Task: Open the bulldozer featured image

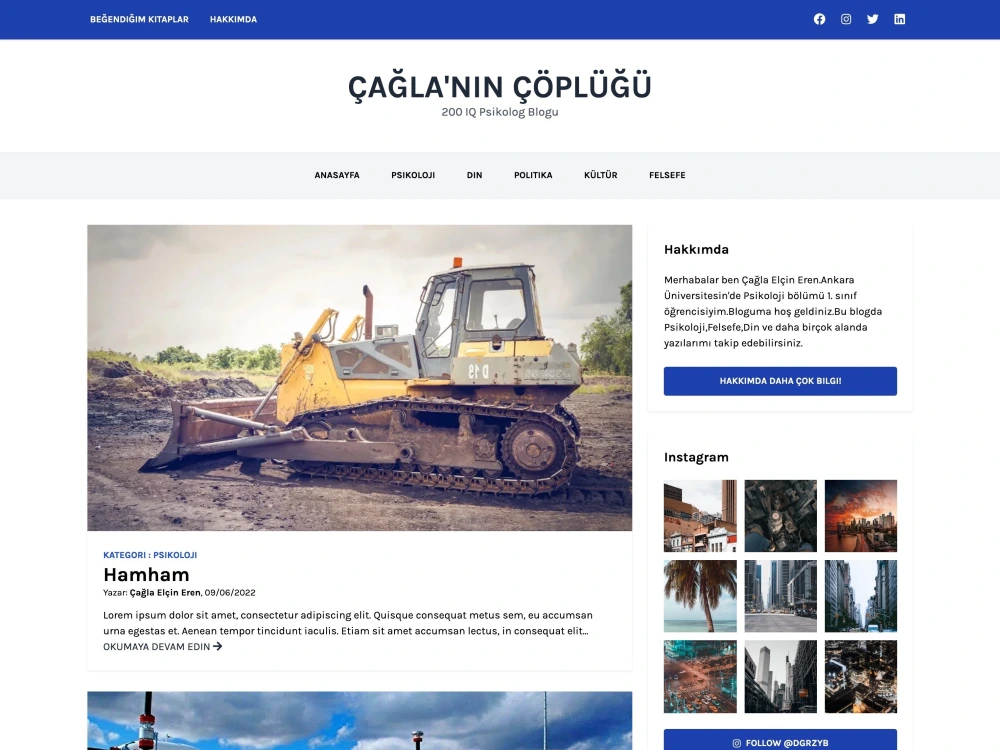Action: (x=360, y=378)
